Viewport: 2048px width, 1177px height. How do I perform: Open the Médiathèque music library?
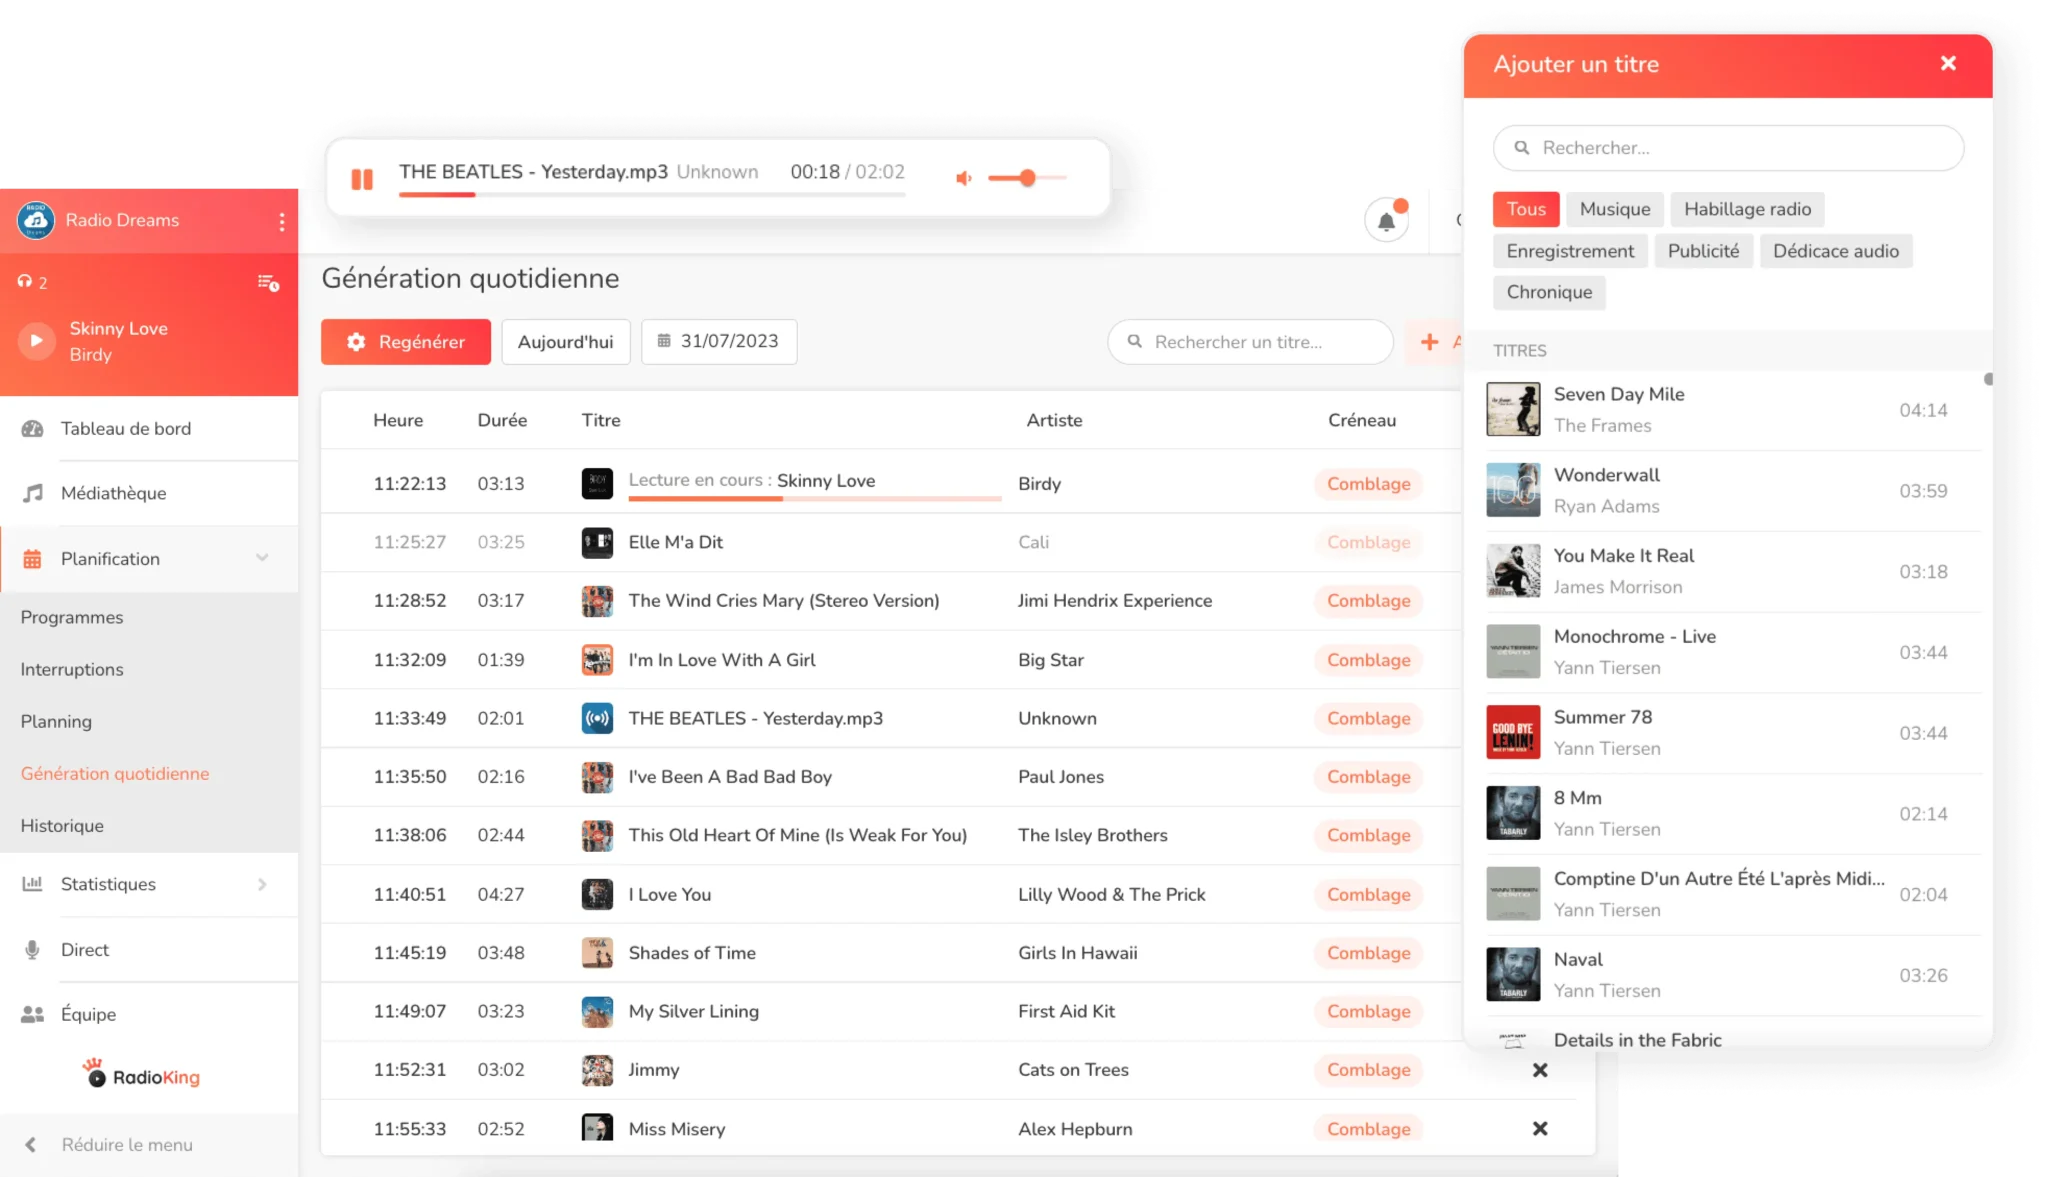tap(113, 493)
